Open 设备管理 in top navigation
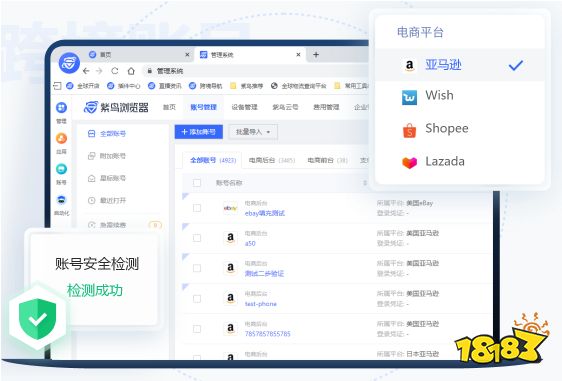The image size is (562, 381). [x=244, y=107]
